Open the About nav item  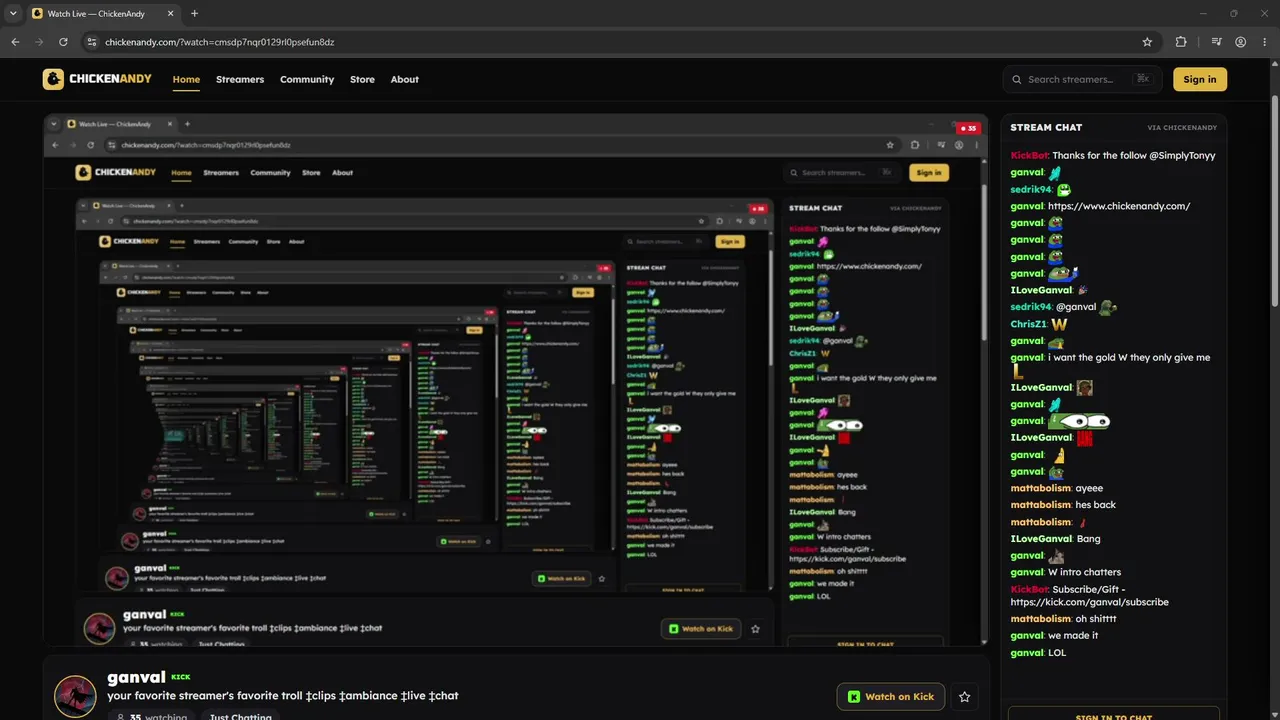(405, 79)
